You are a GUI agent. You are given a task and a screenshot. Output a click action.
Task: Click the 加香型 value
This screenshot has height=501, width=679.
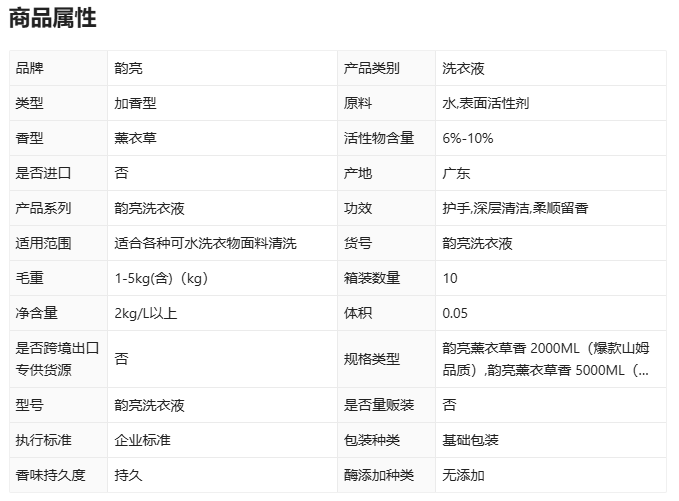point(135,103)
